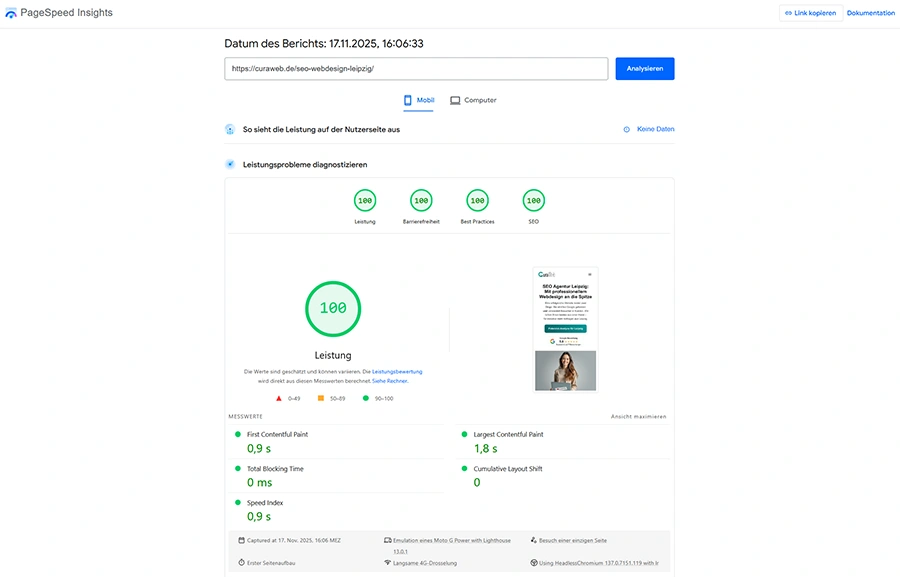Click the info icon beside Keine Daten
900x577 pixels.
(625, 128)
